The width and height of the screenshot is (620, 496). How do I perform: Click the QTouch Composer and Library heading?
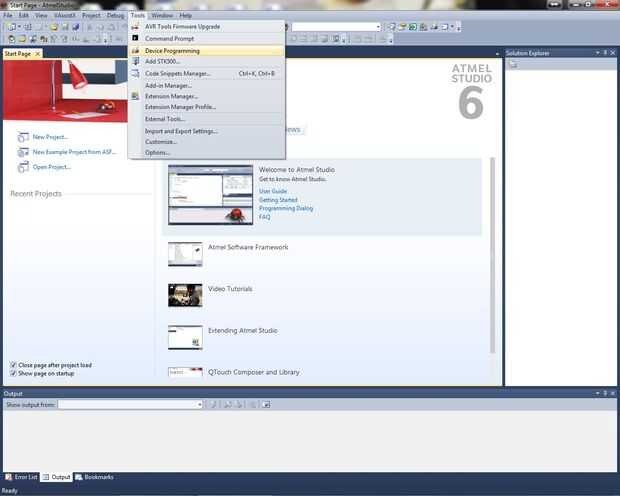[253, 372]
